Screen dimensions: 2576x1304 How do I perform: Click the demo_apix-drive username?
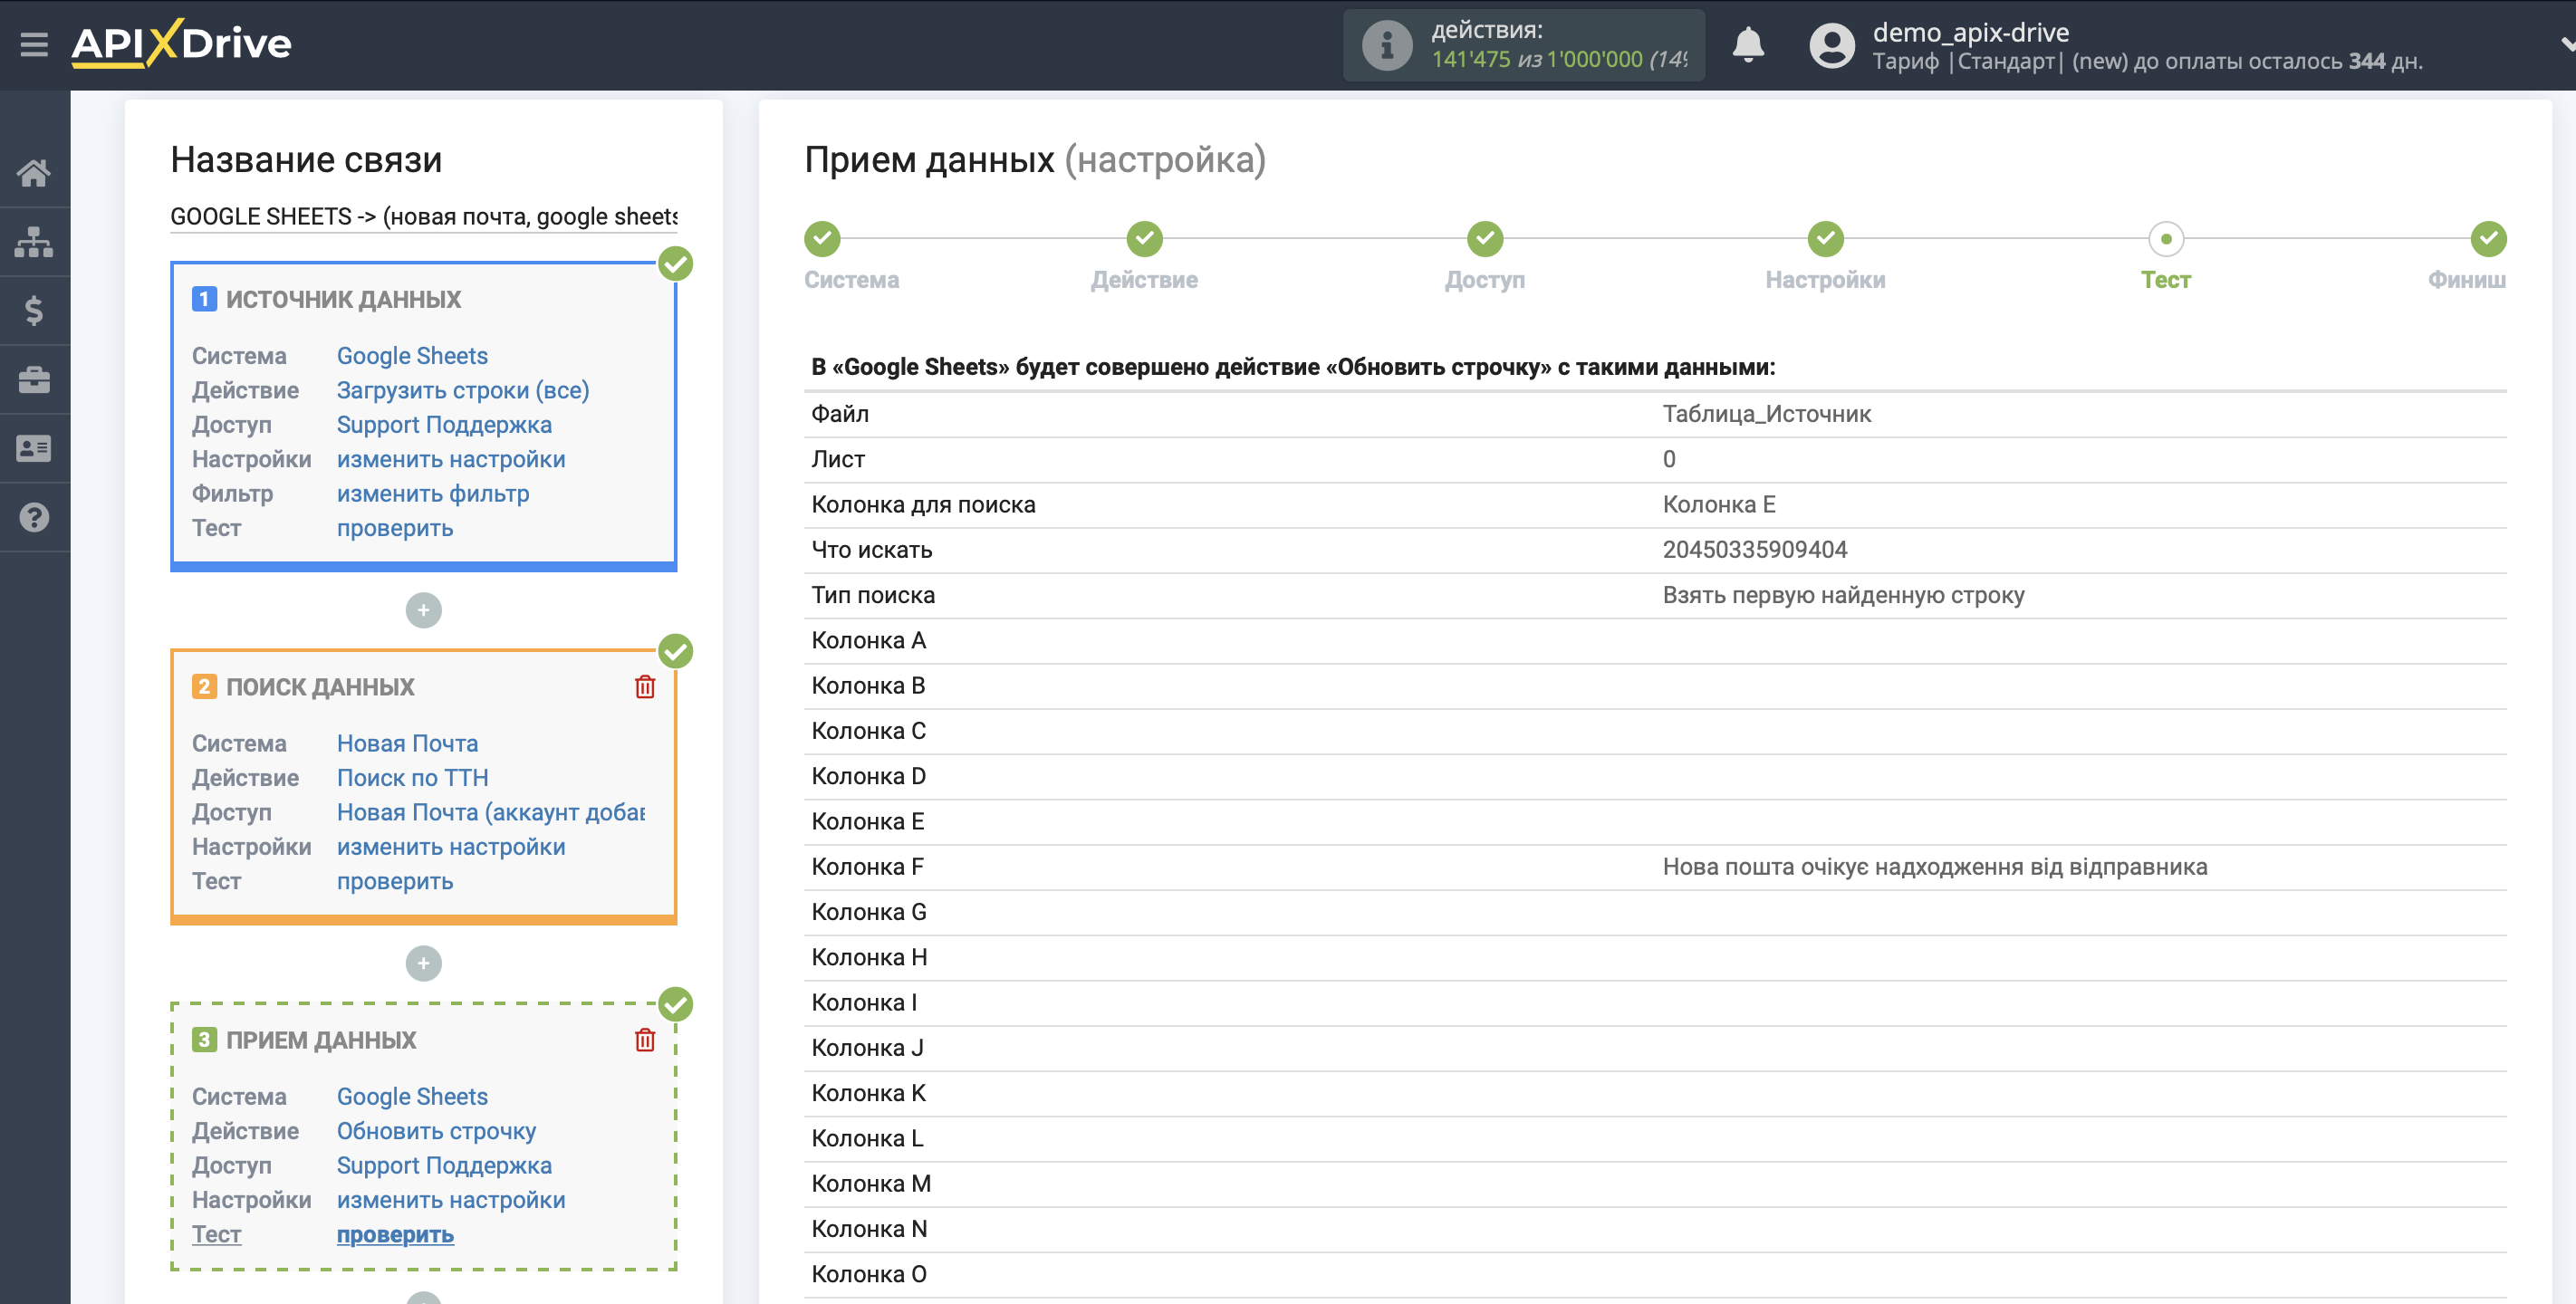[x=1970, y=32]
